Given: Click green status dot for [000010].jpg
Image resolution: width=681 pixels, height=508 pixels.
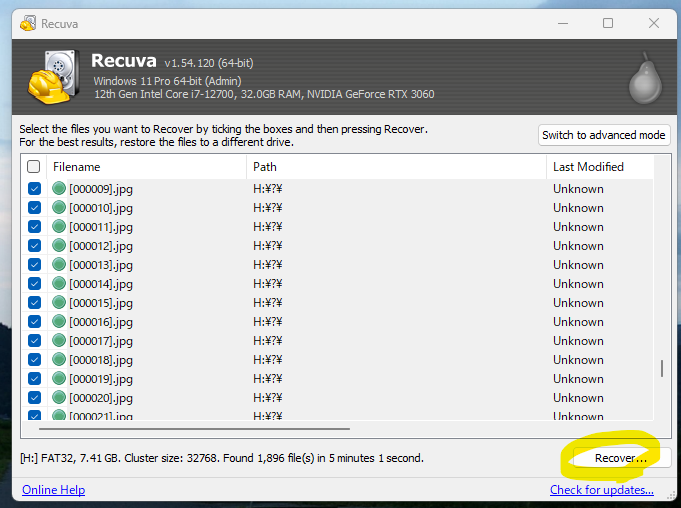Looking at the screenshot, I should tap(59, 208).
